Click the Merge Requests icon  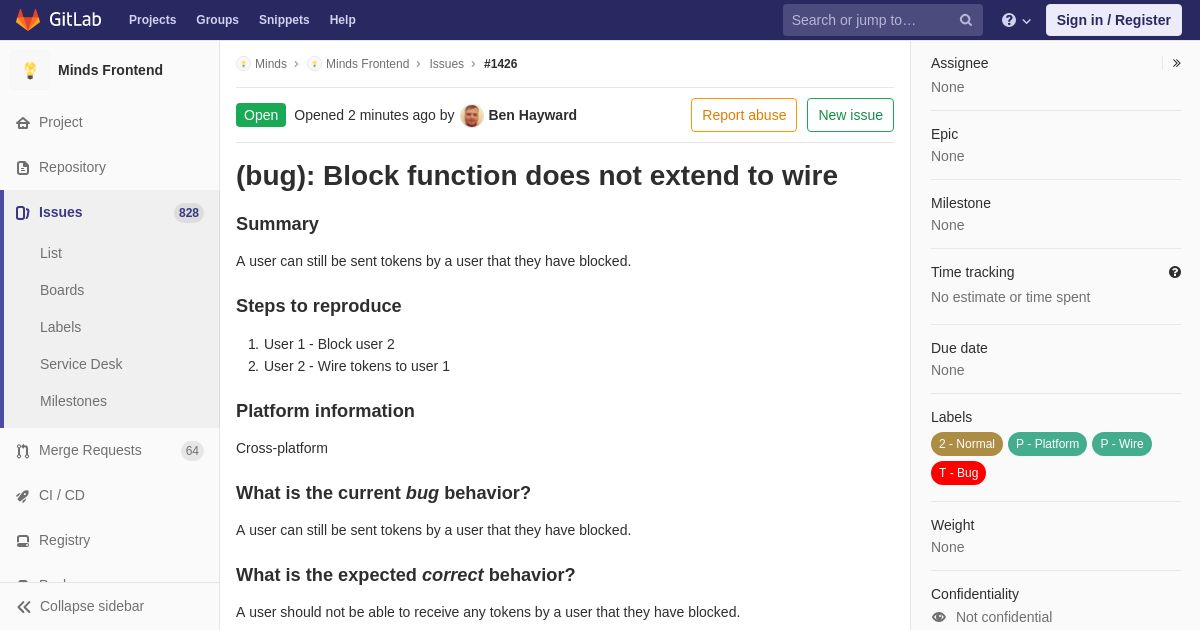coord(23,451)
